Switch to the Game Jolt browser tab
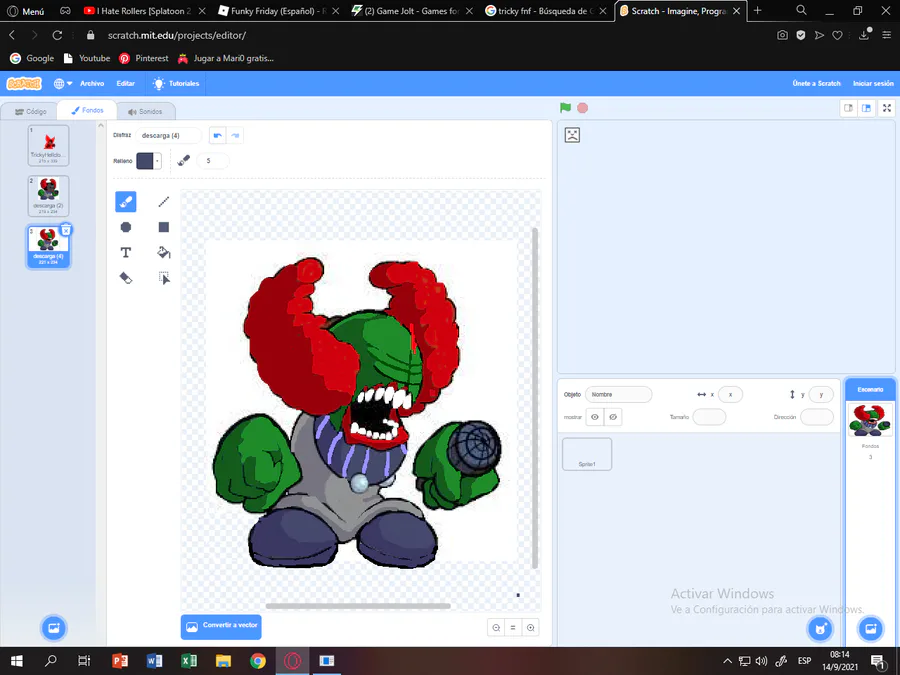The width and height of the screenshot is (900, 675). pyautogui.click(x=412, y=11)
